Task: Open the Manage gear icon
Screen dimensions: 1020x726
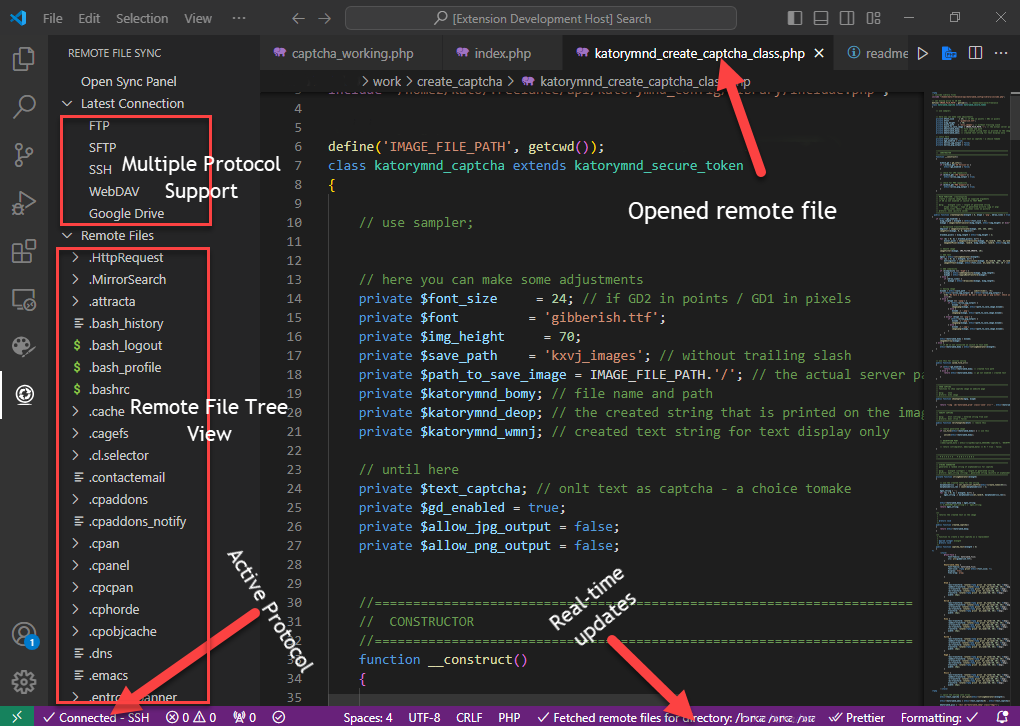Action: (x=24, y=682)
